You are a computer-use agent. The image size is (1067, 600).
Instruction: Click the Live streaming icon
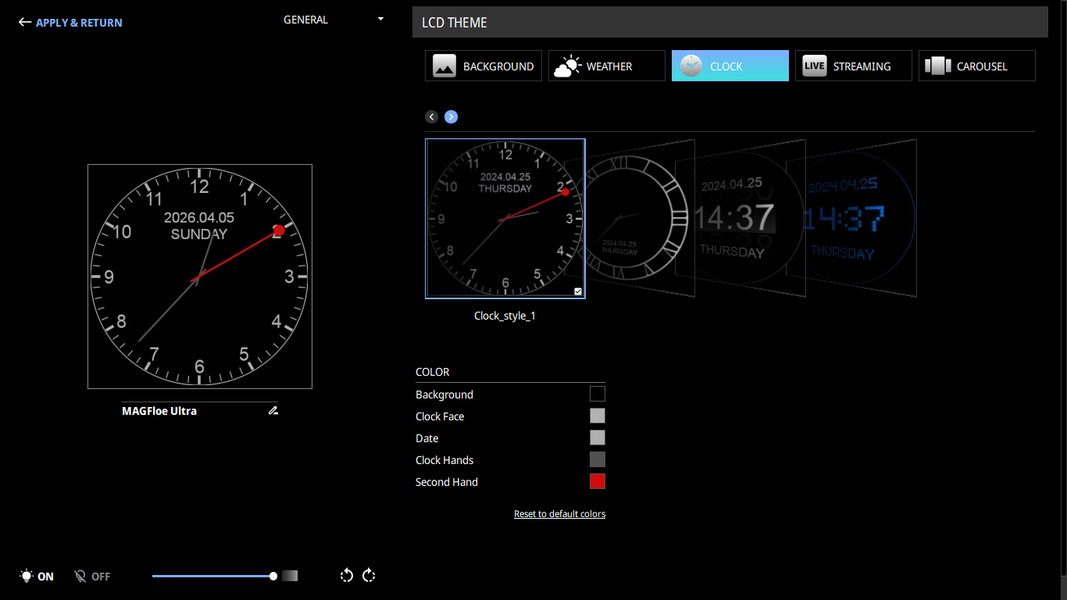click(814, 66)
